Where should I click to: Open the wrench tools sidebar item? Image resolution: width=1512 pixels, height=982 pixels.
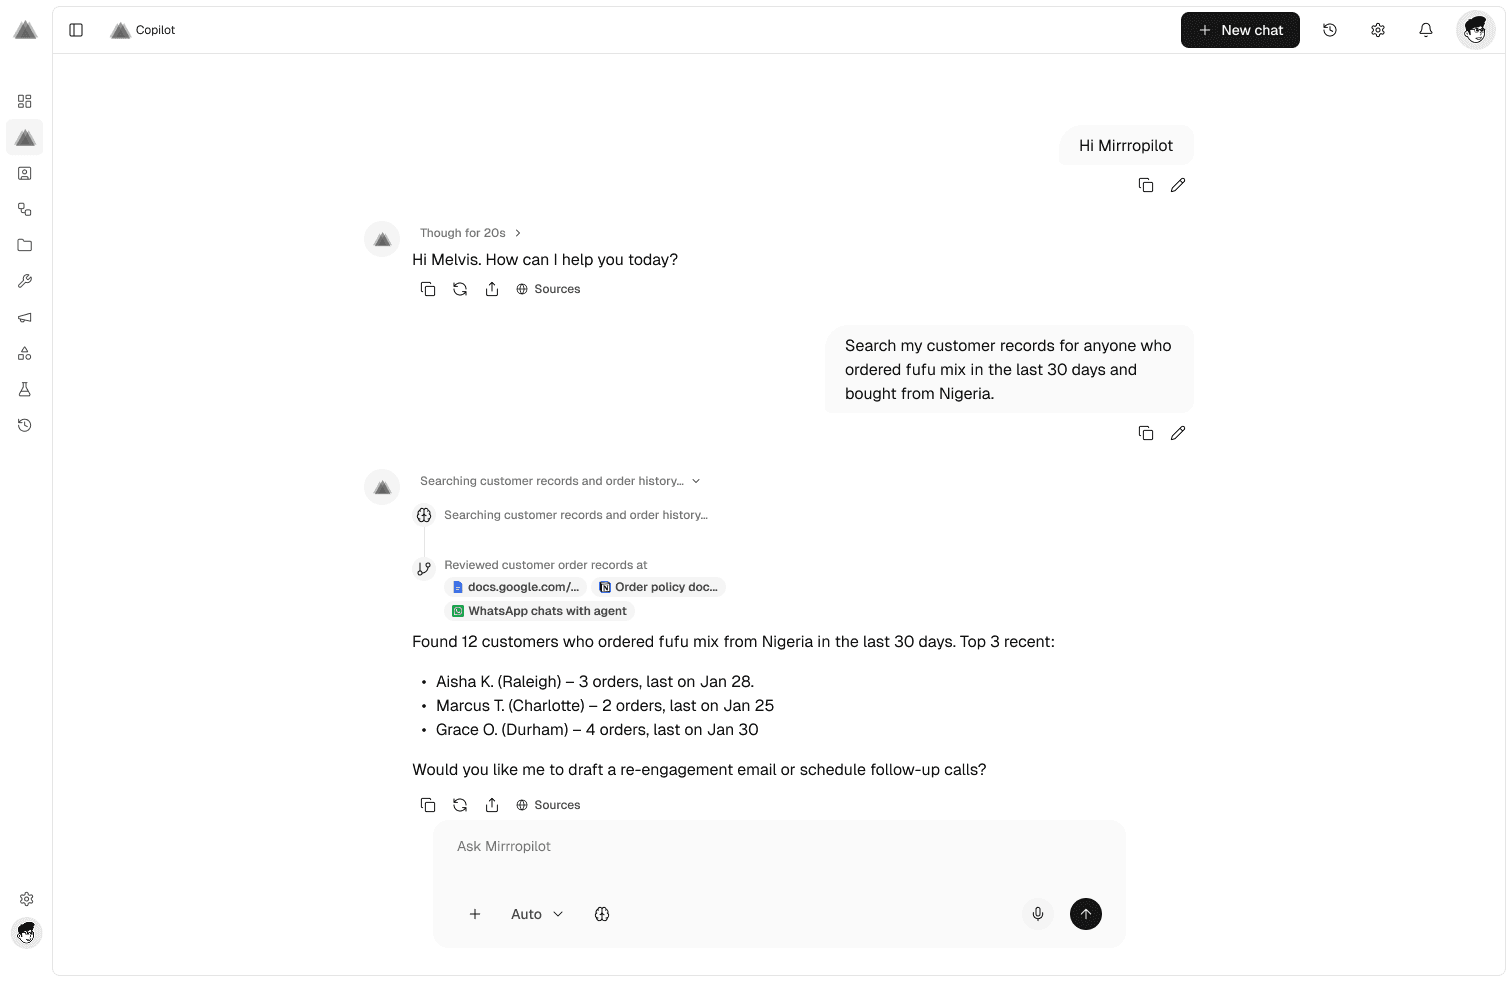[25, 281]
